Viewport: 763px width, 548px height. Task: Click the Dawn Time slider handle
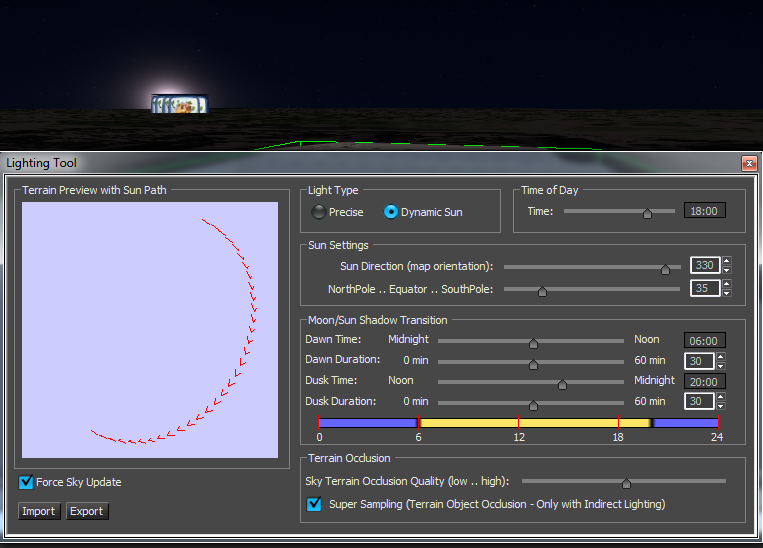coord(533,341)
